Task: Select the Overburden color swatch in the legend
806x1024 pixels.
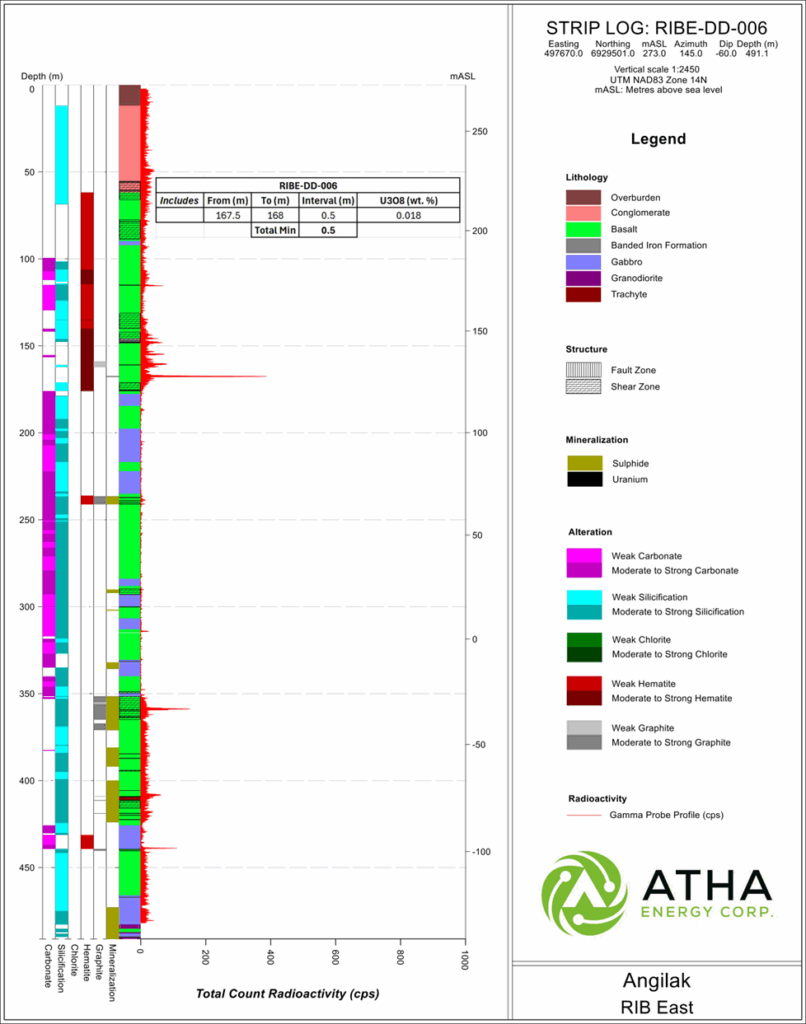Action: 583,197
